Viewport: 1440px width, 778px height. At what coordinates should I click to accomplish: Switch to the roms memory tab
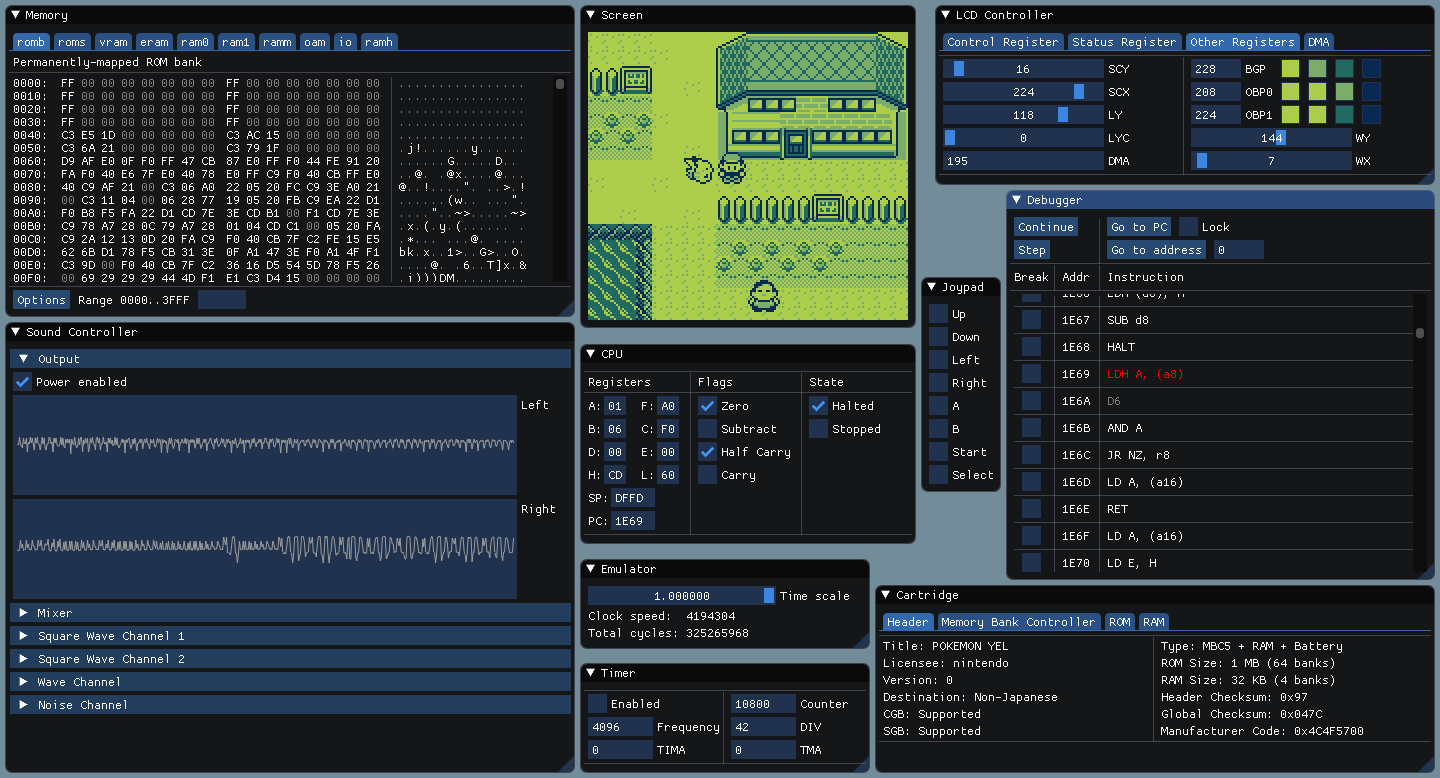pos(71,42)
